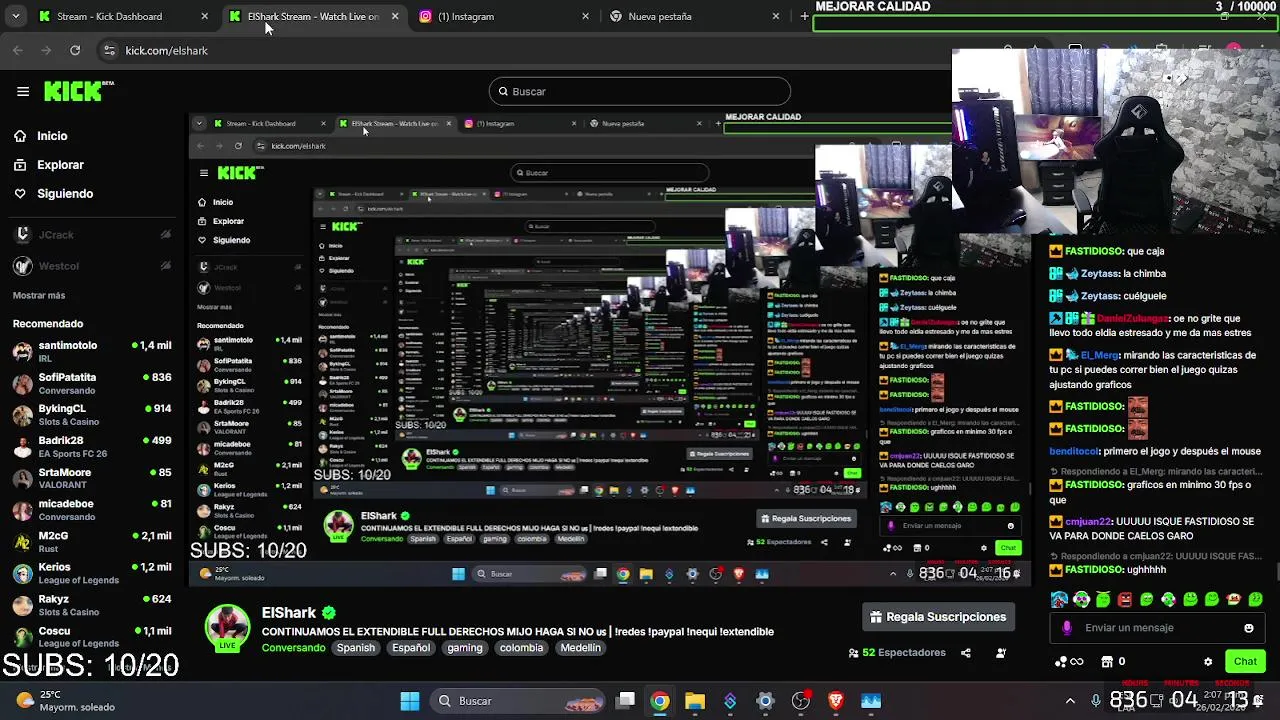Reload the kick.com/elshark page
Image resolution: width=1280 pixels, height=720 pixels.
[x=75, y=50]
